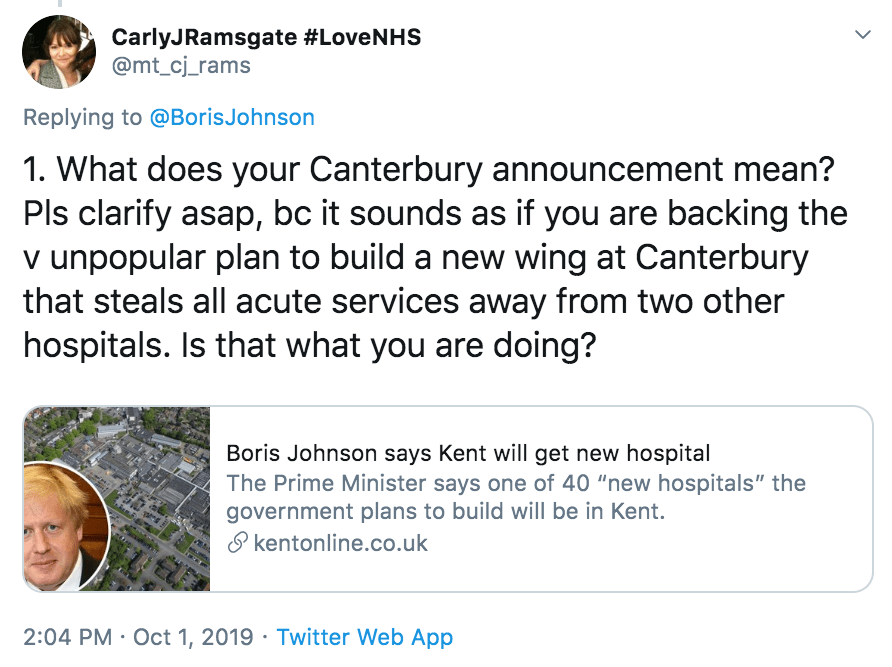
Task: Click the tweet author's profile avatar
Action: click(x=58, y=53)
